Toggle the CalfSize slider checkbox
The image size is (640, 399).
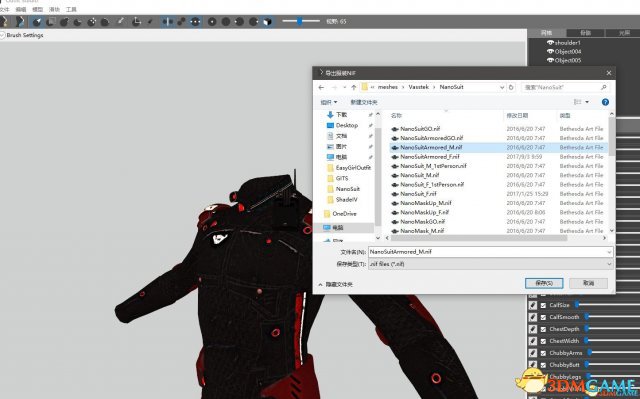(543, 305)
